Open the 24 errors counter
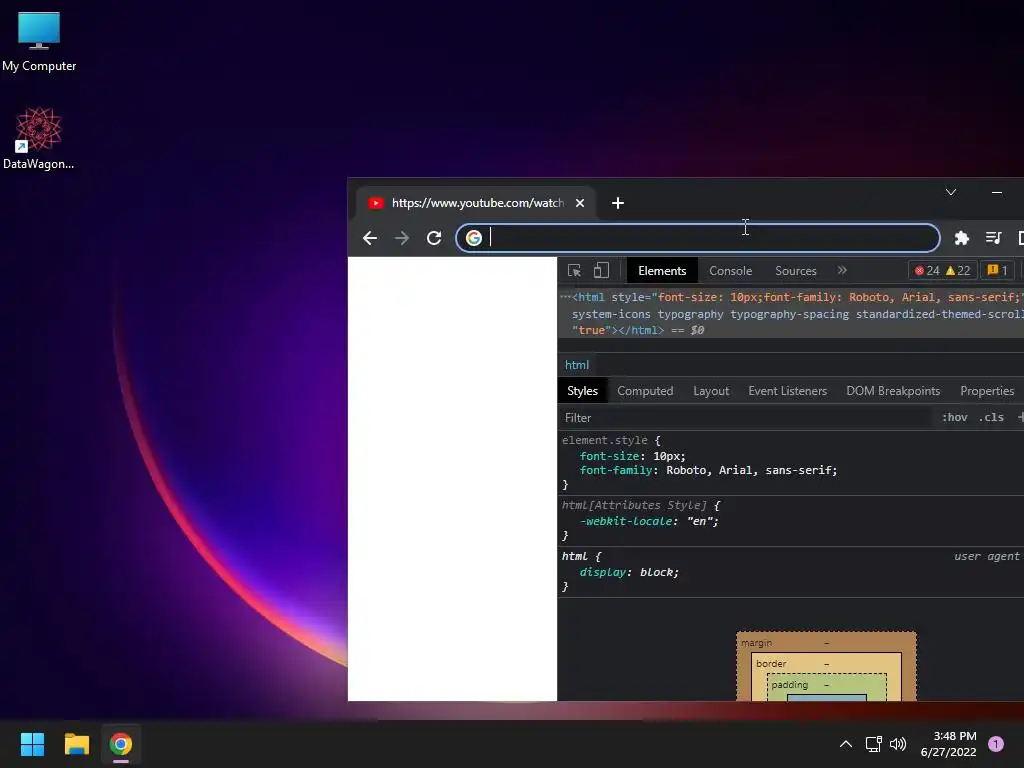1024x768 pixels. (927, 270)
